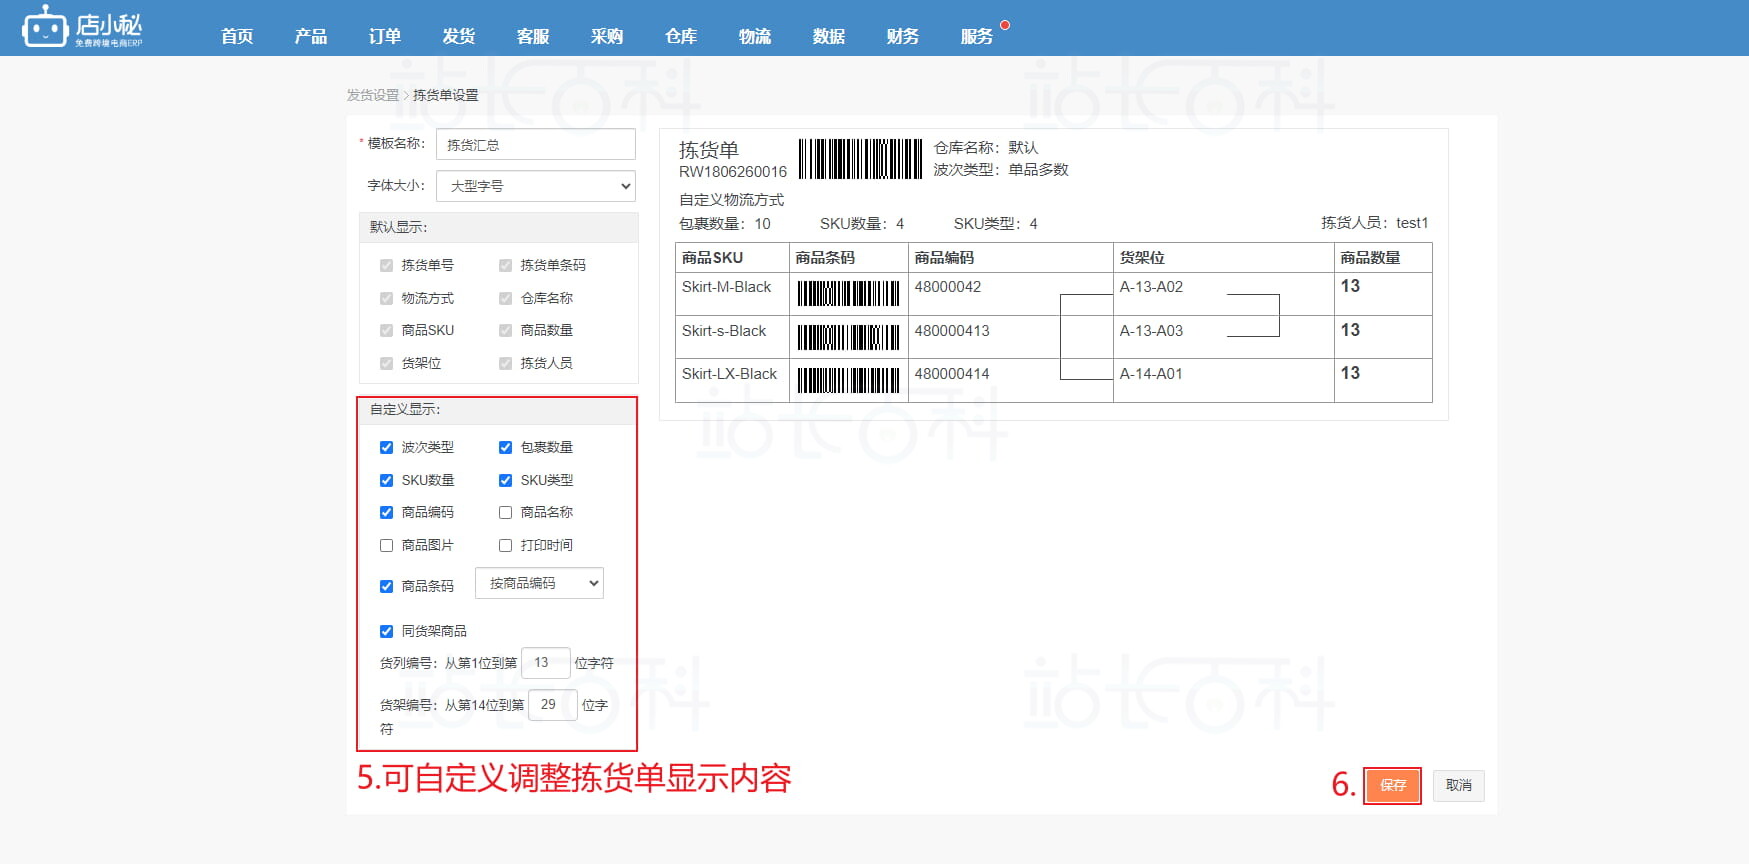
Task: Open the 字体大小 font size dropdown
Action: coord(536,186)
